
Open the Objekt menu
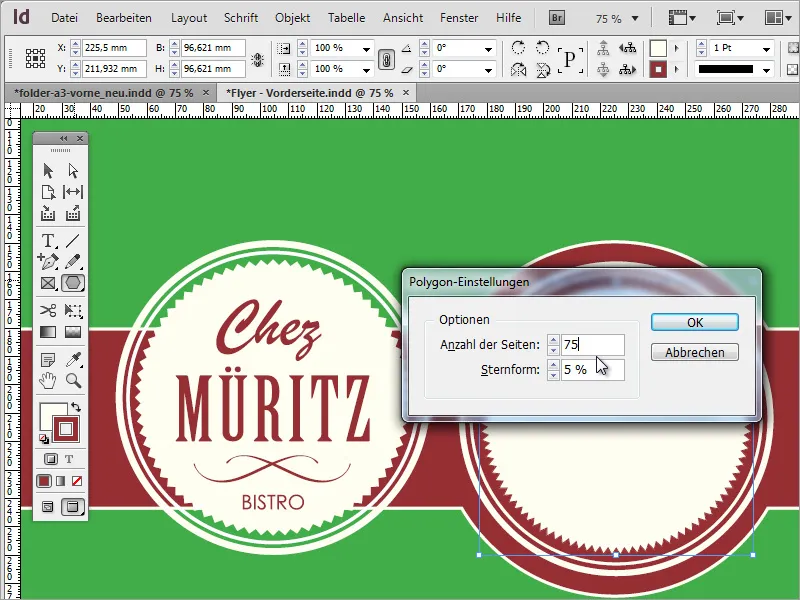point(292,17)
